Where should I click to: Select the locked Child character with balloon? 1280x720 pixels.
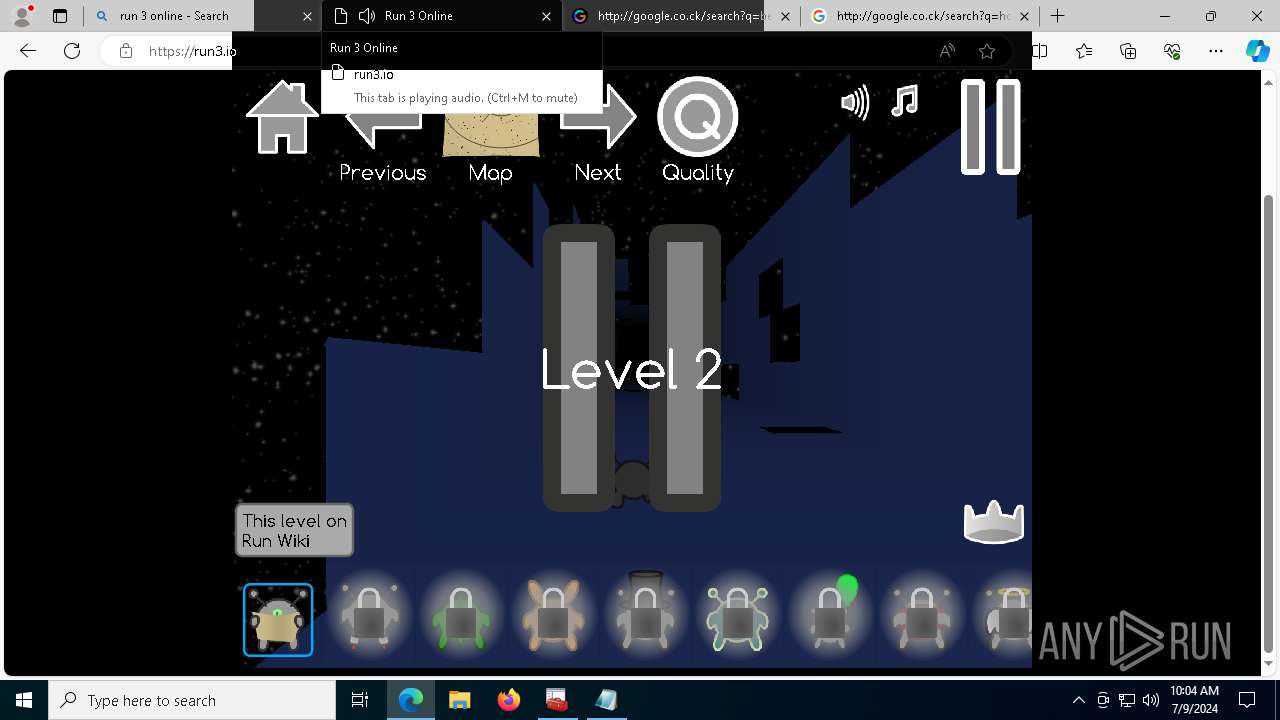[x=830, y=616]
